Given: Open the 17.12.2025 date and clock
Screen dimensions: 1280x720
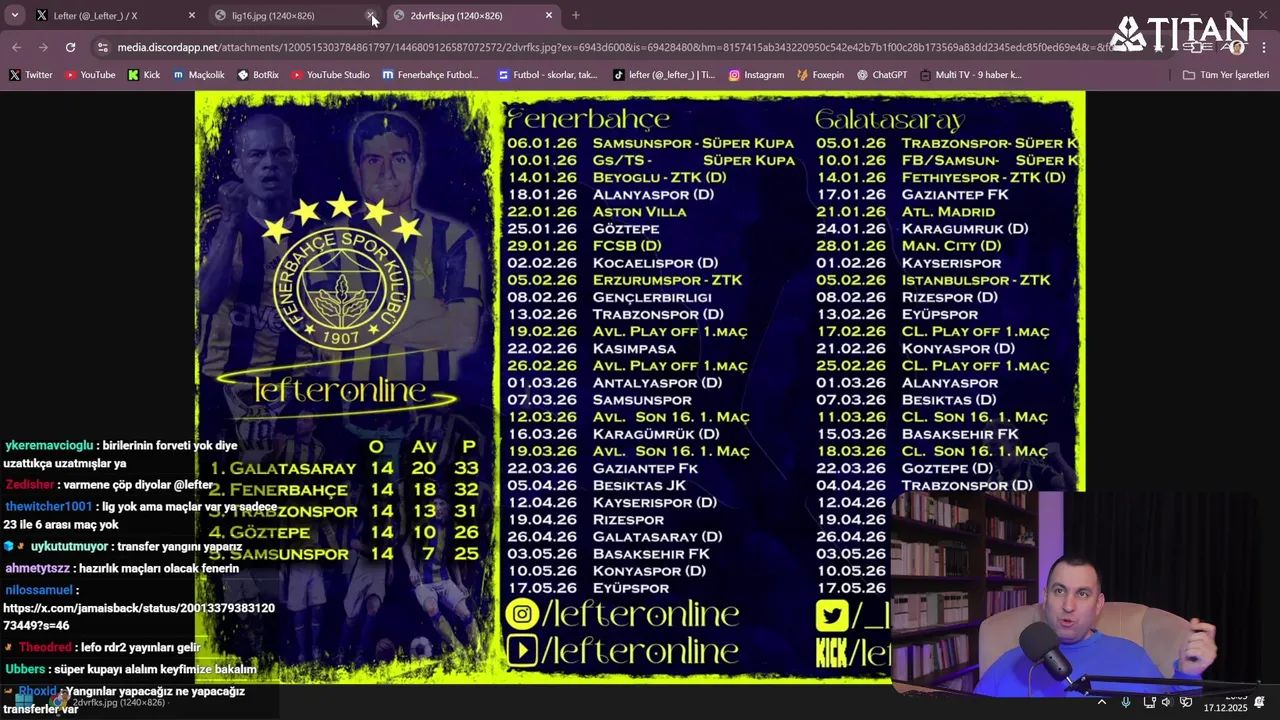Looking at the screenshot, I should pos(1225,703).
